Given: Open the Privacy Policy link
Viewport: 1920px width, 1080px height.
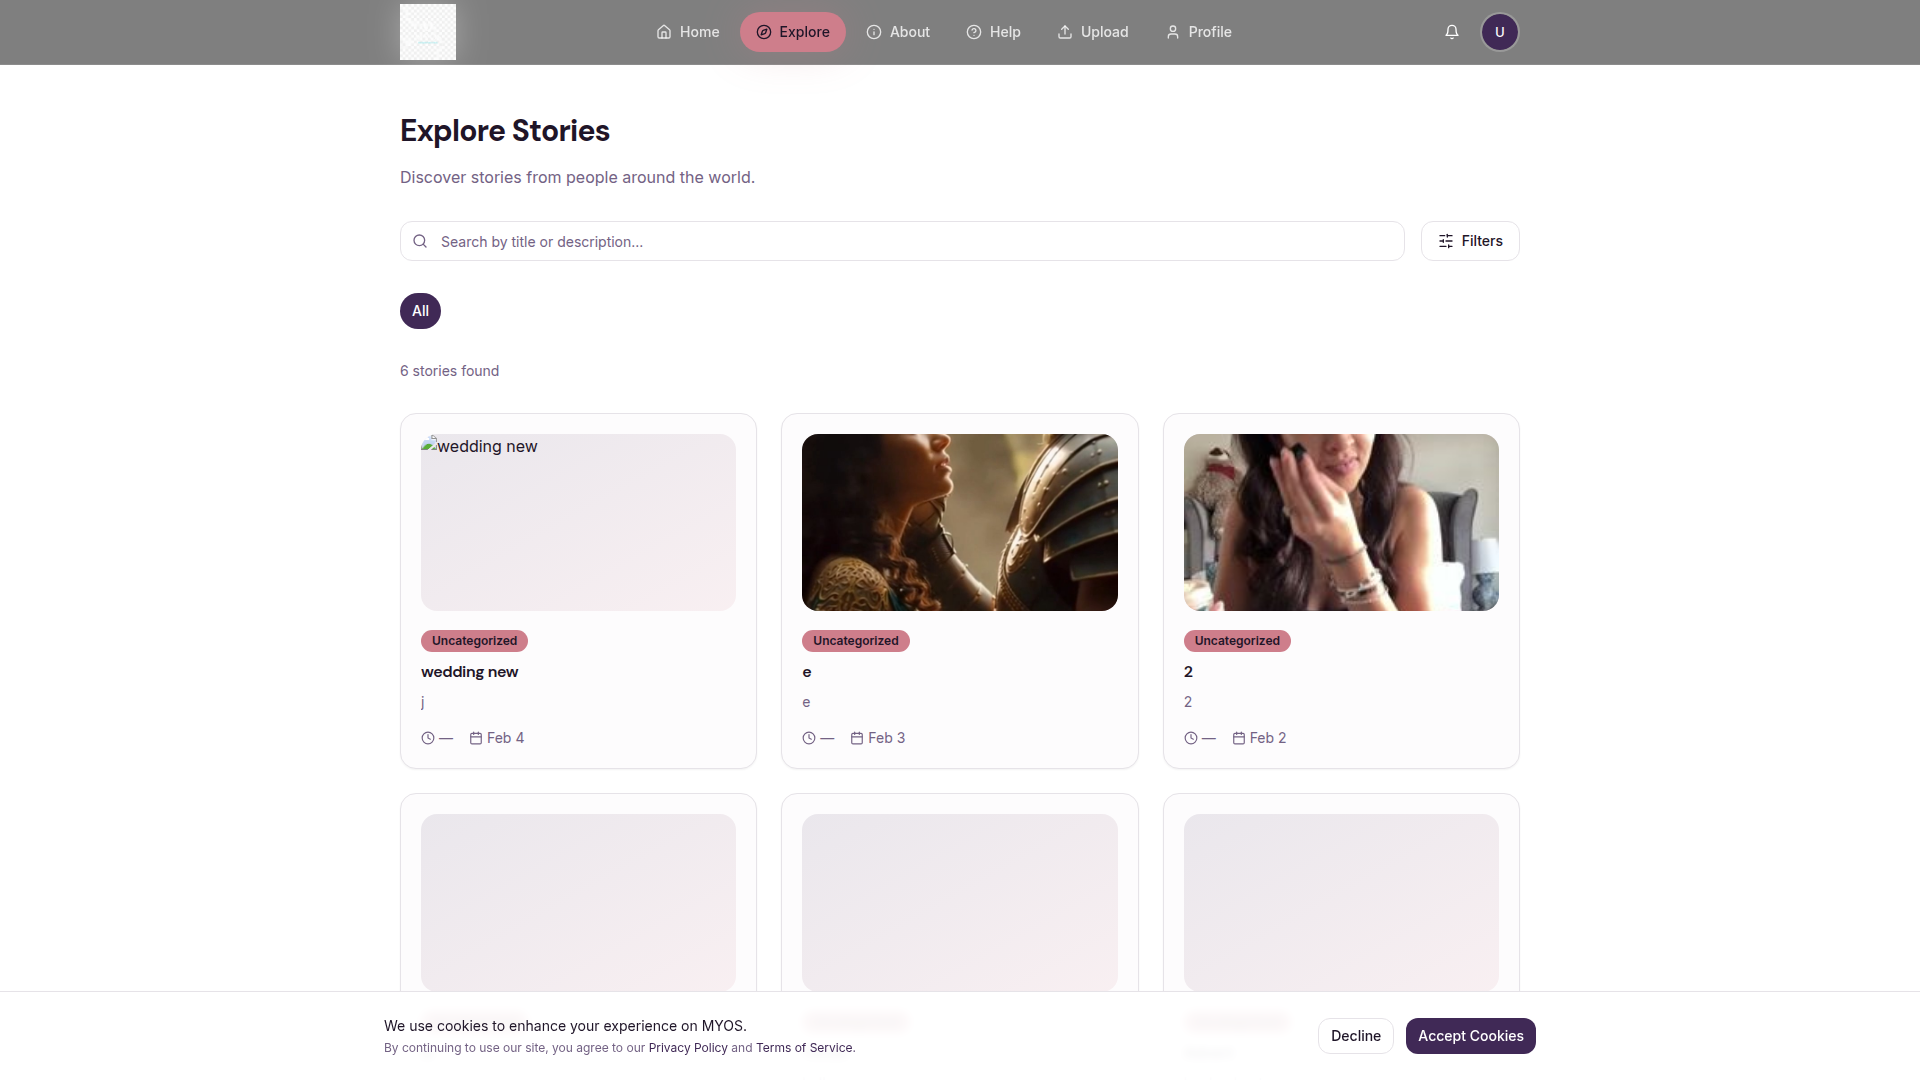Looking at the screenshot, I should (688, 1048).
